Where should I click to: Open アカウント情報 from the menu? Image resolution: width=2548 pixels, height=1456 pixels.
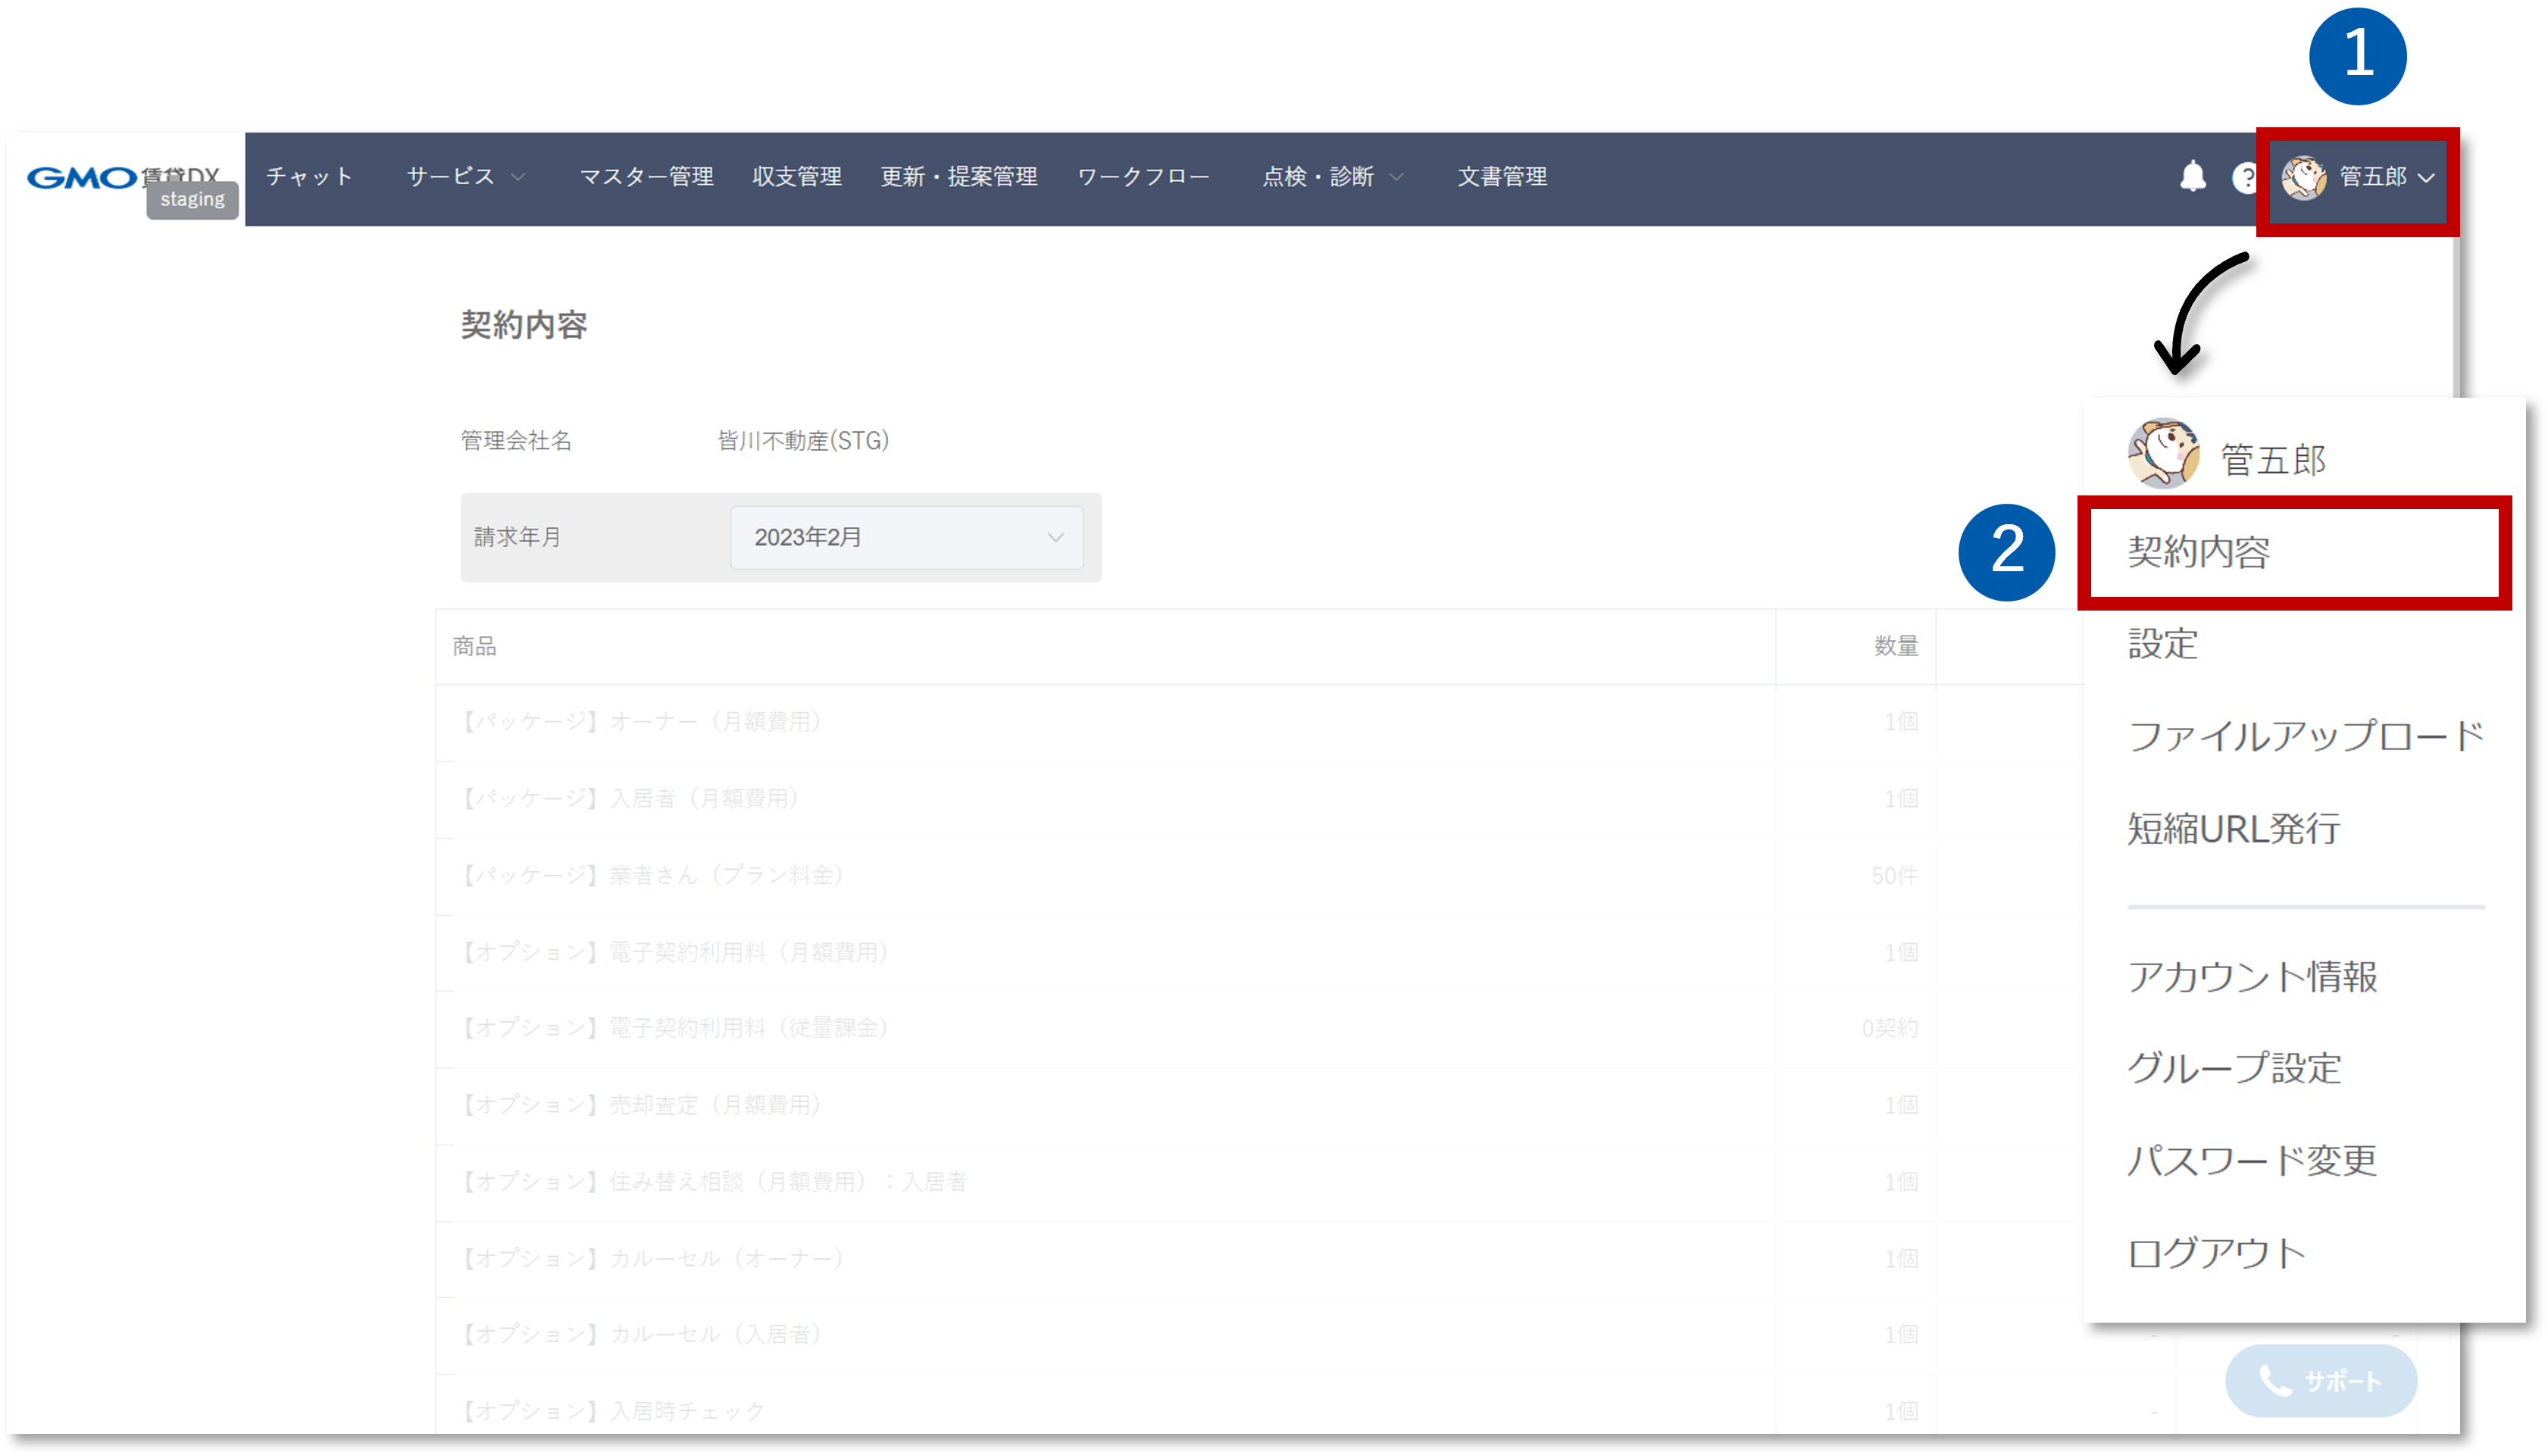(2251, 977)
